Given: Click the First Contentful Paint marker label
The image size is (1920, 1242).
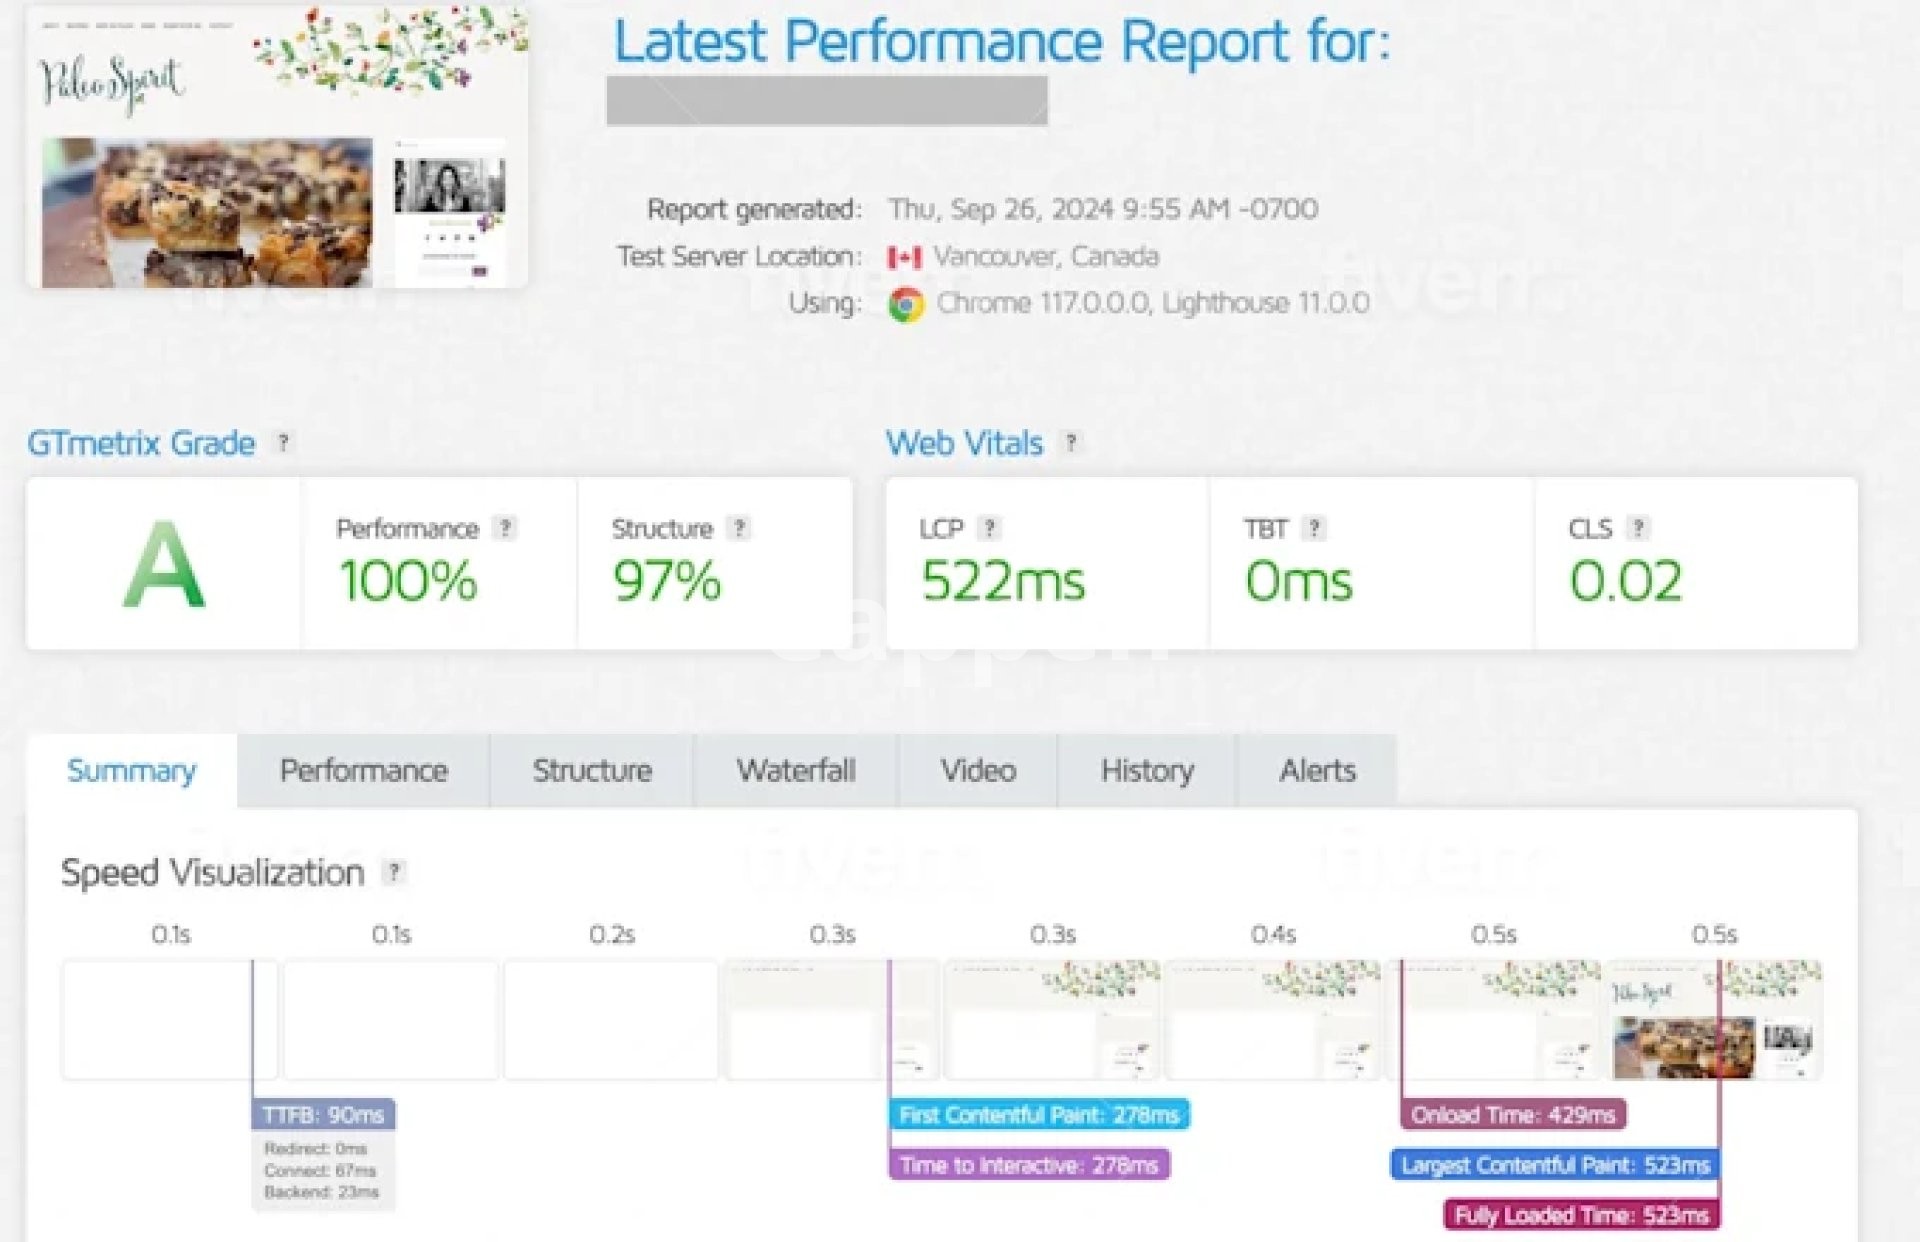Looking at the screenshot, I should tap(1038, 1115).
